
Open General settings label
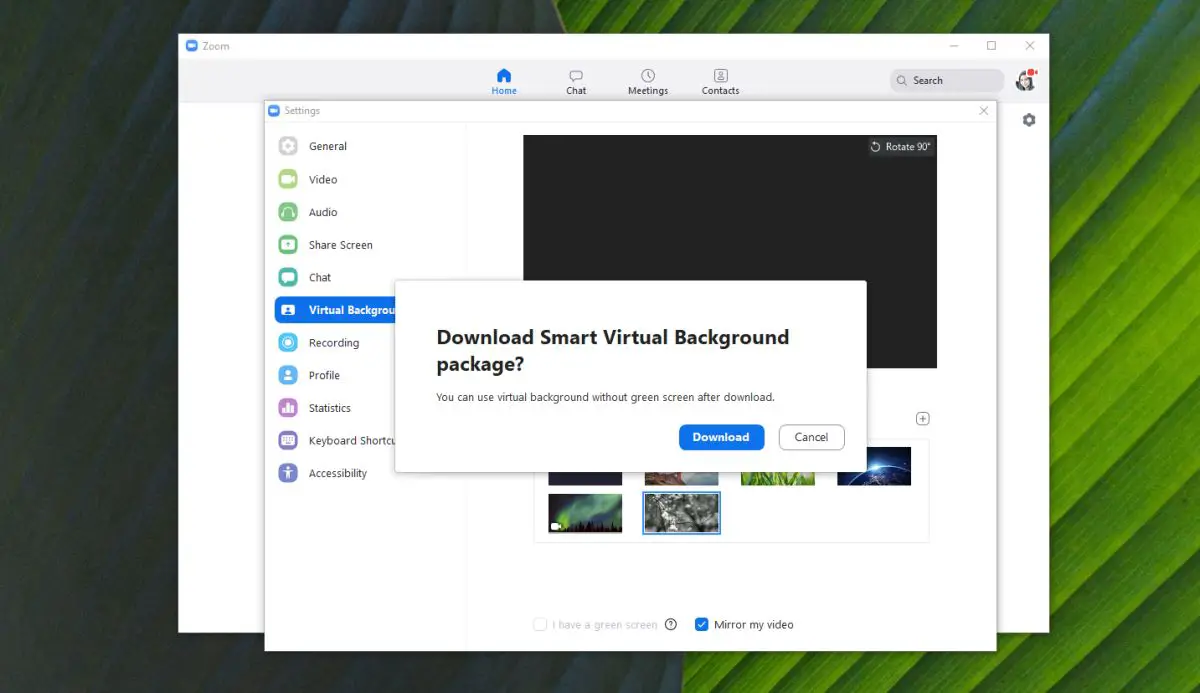point(328,146)
